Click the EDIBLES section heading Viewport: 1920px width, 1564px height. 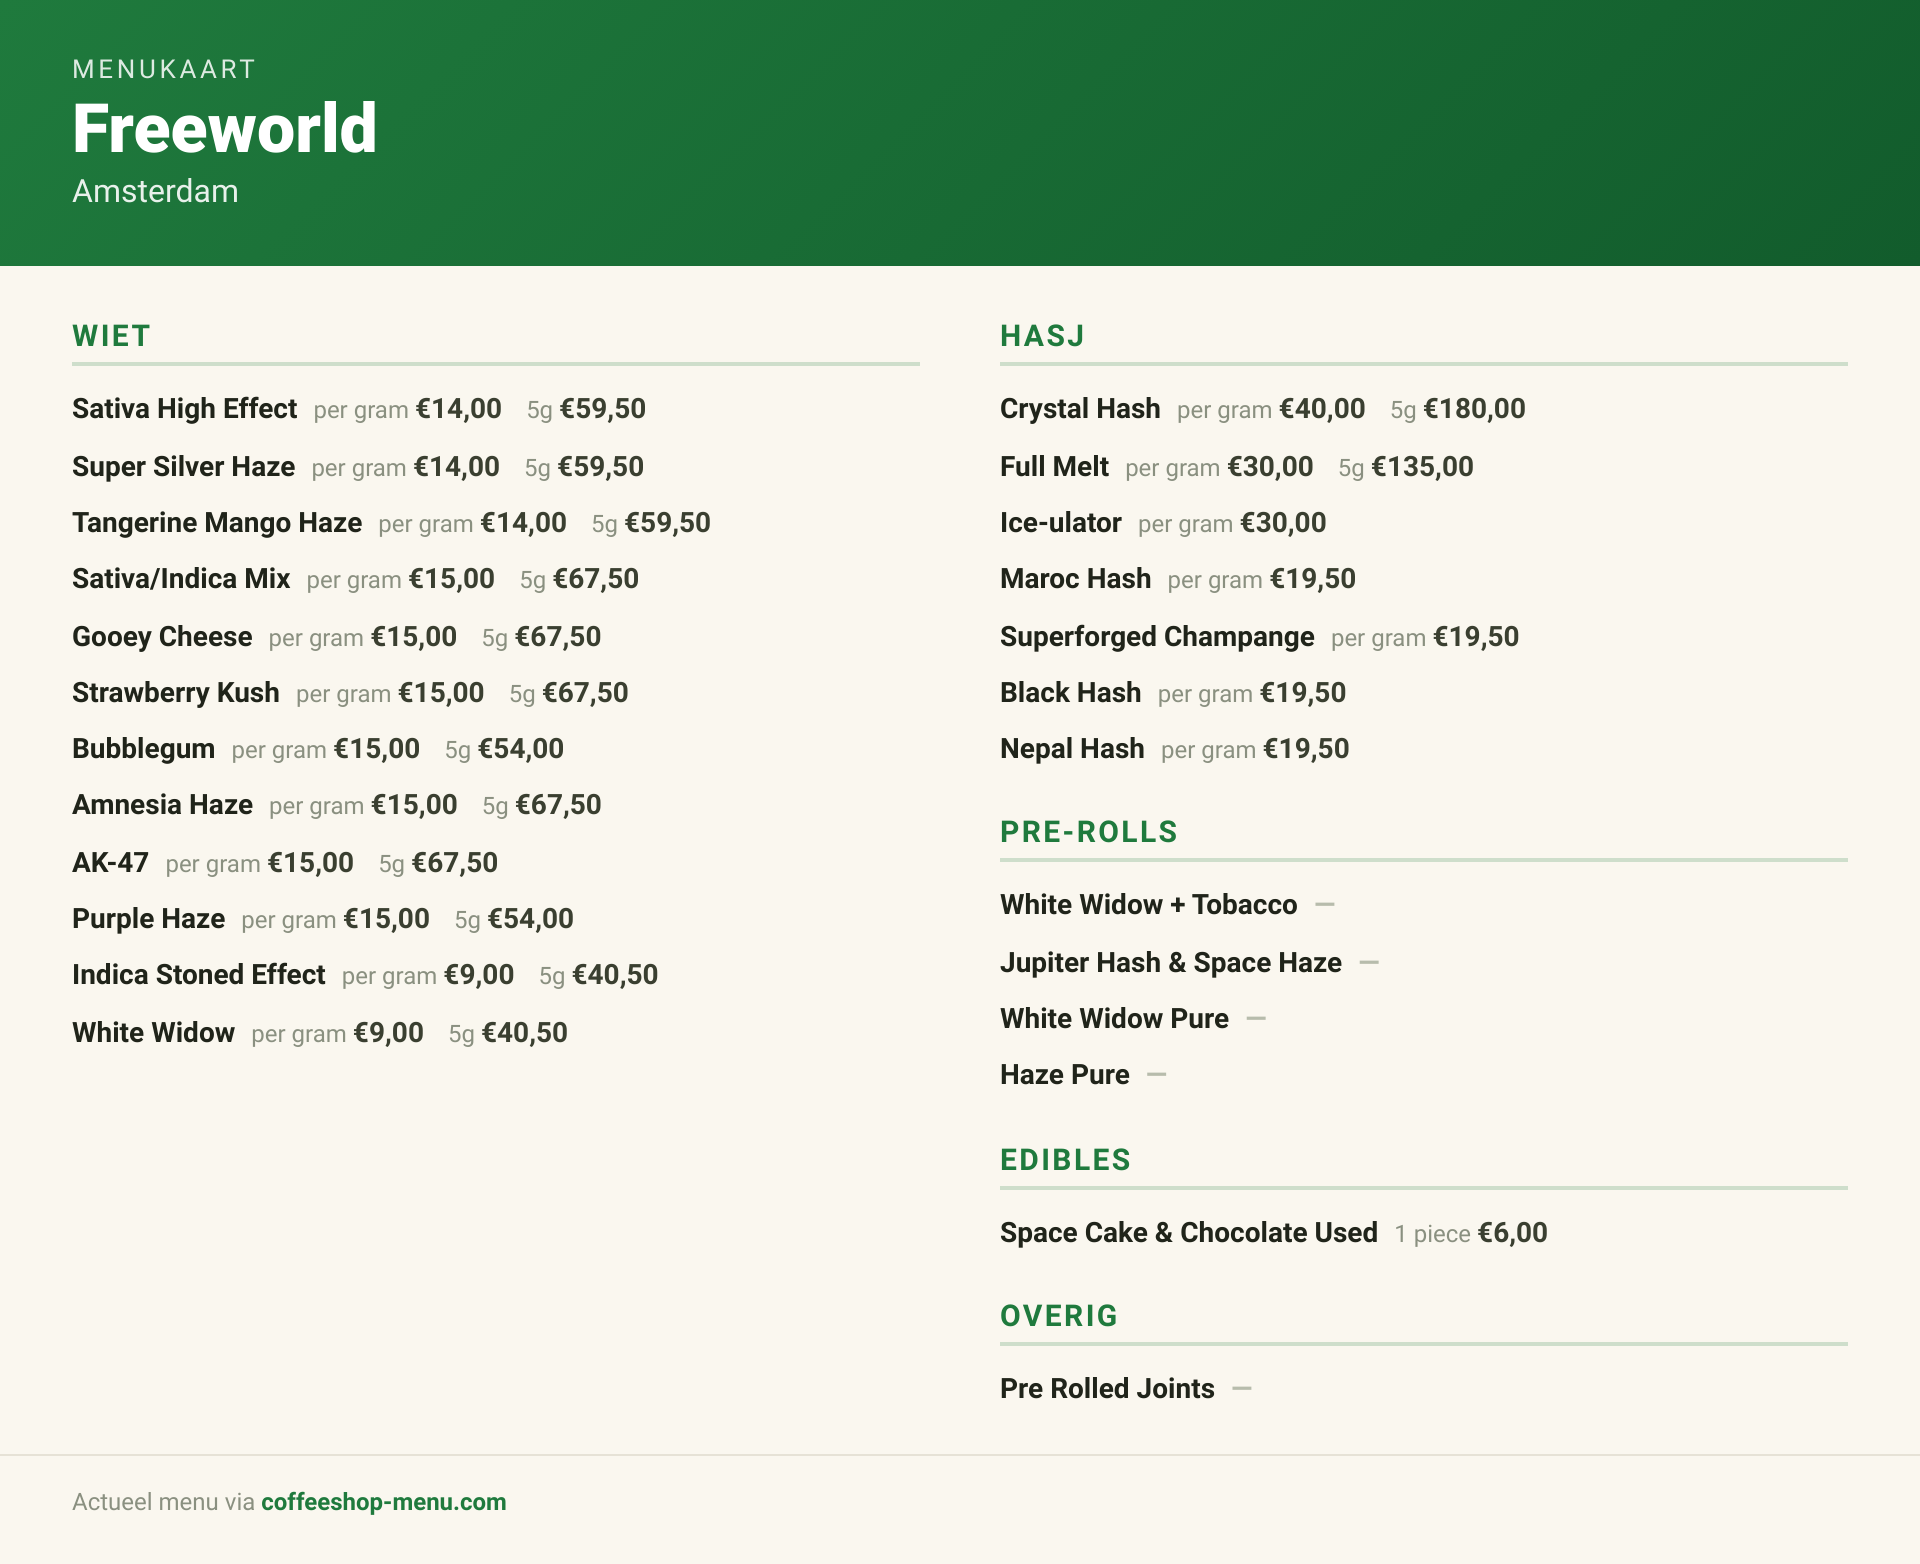[x=1065, y=1160]
